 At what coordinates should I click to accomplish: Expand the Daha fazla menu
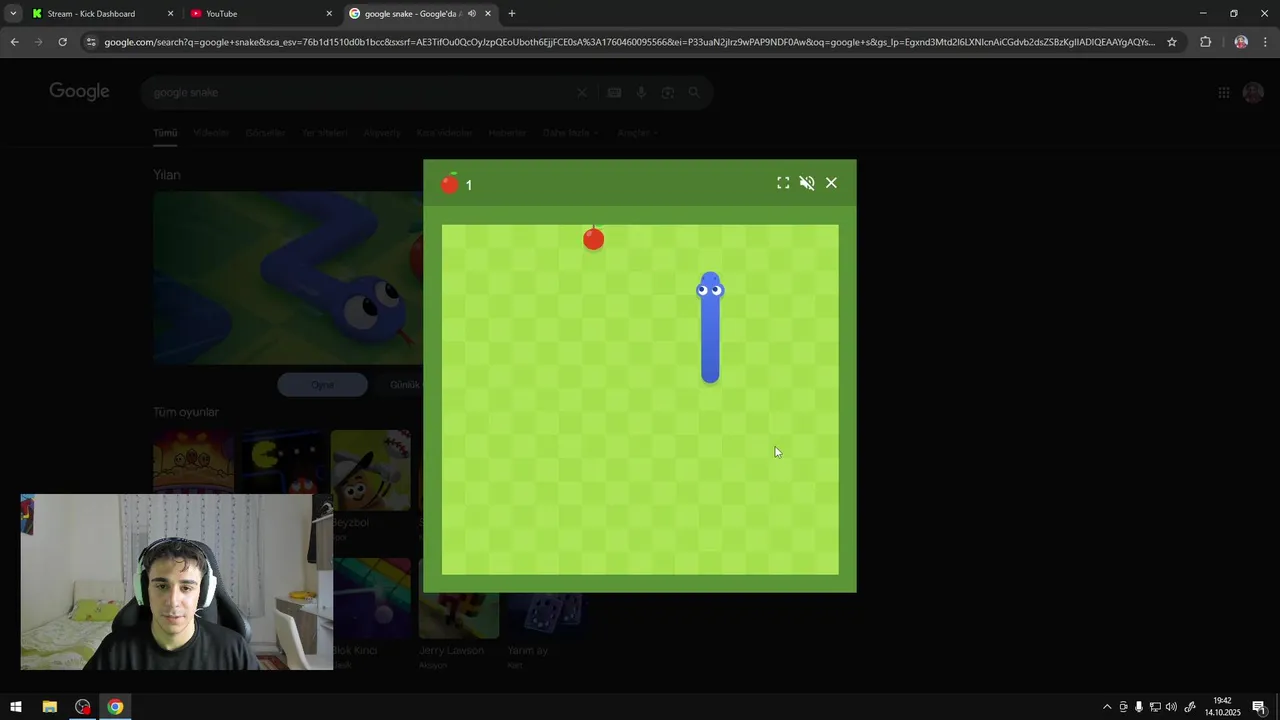(570, 132)
